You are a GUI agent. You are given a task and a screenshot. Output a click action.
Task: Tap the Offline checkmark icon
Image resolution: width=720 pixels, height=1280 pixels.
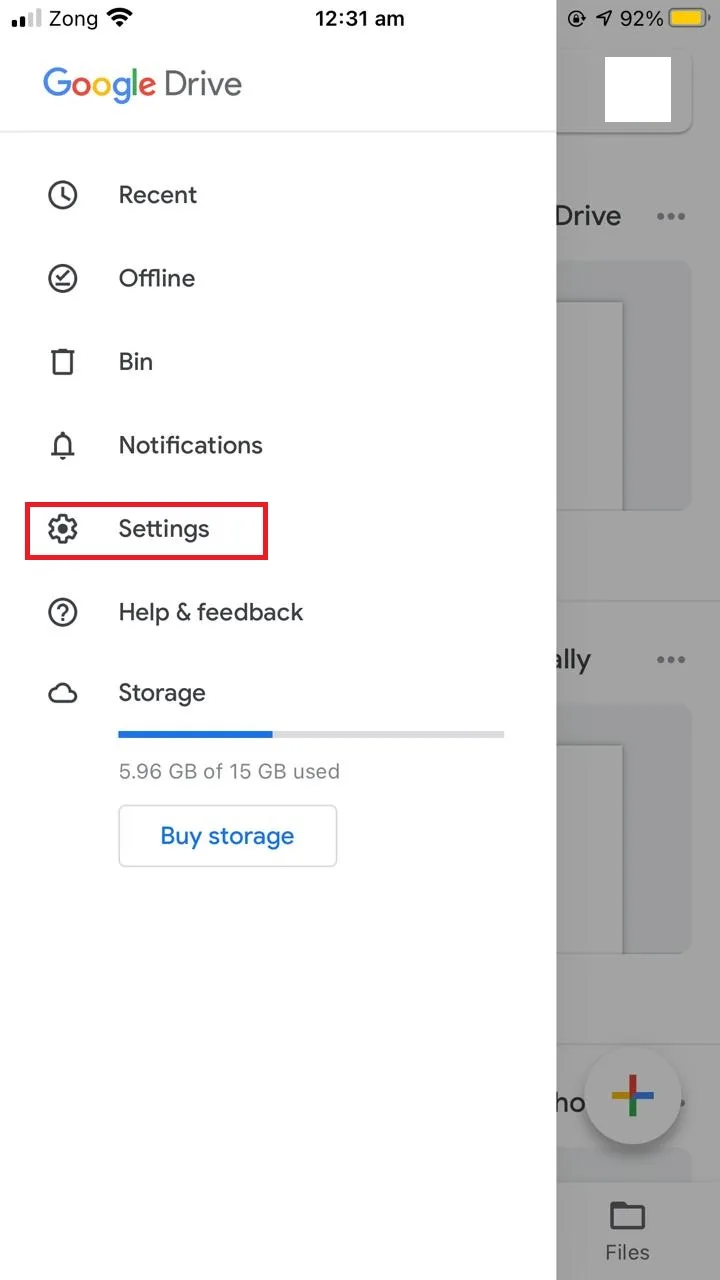pyautogui.click(x=63, y=278)
